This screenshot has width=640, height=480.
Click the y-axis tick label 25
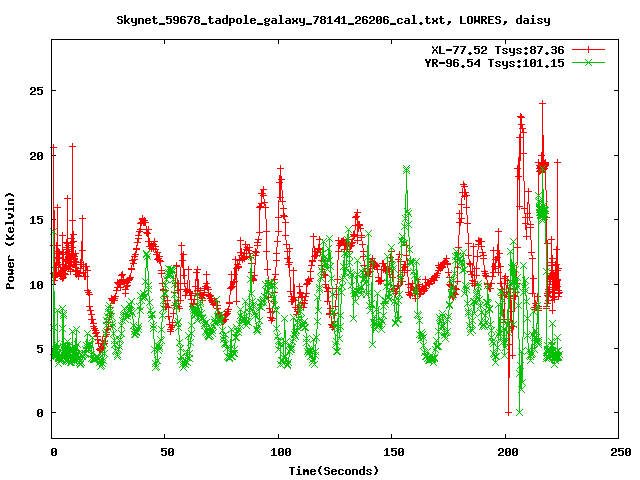point(36,91)
